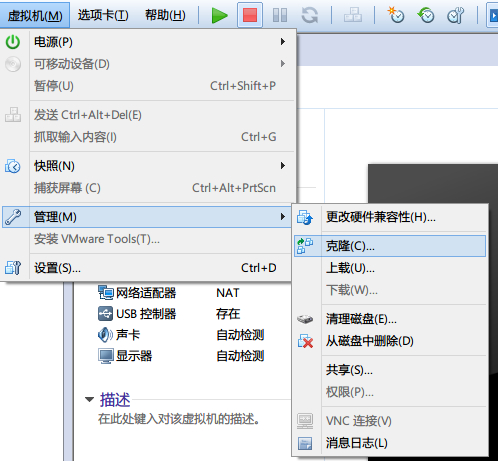Click the submenu arrow next to 管理(M)
Viewport: 498px width, 461px height.
(283, 217)
